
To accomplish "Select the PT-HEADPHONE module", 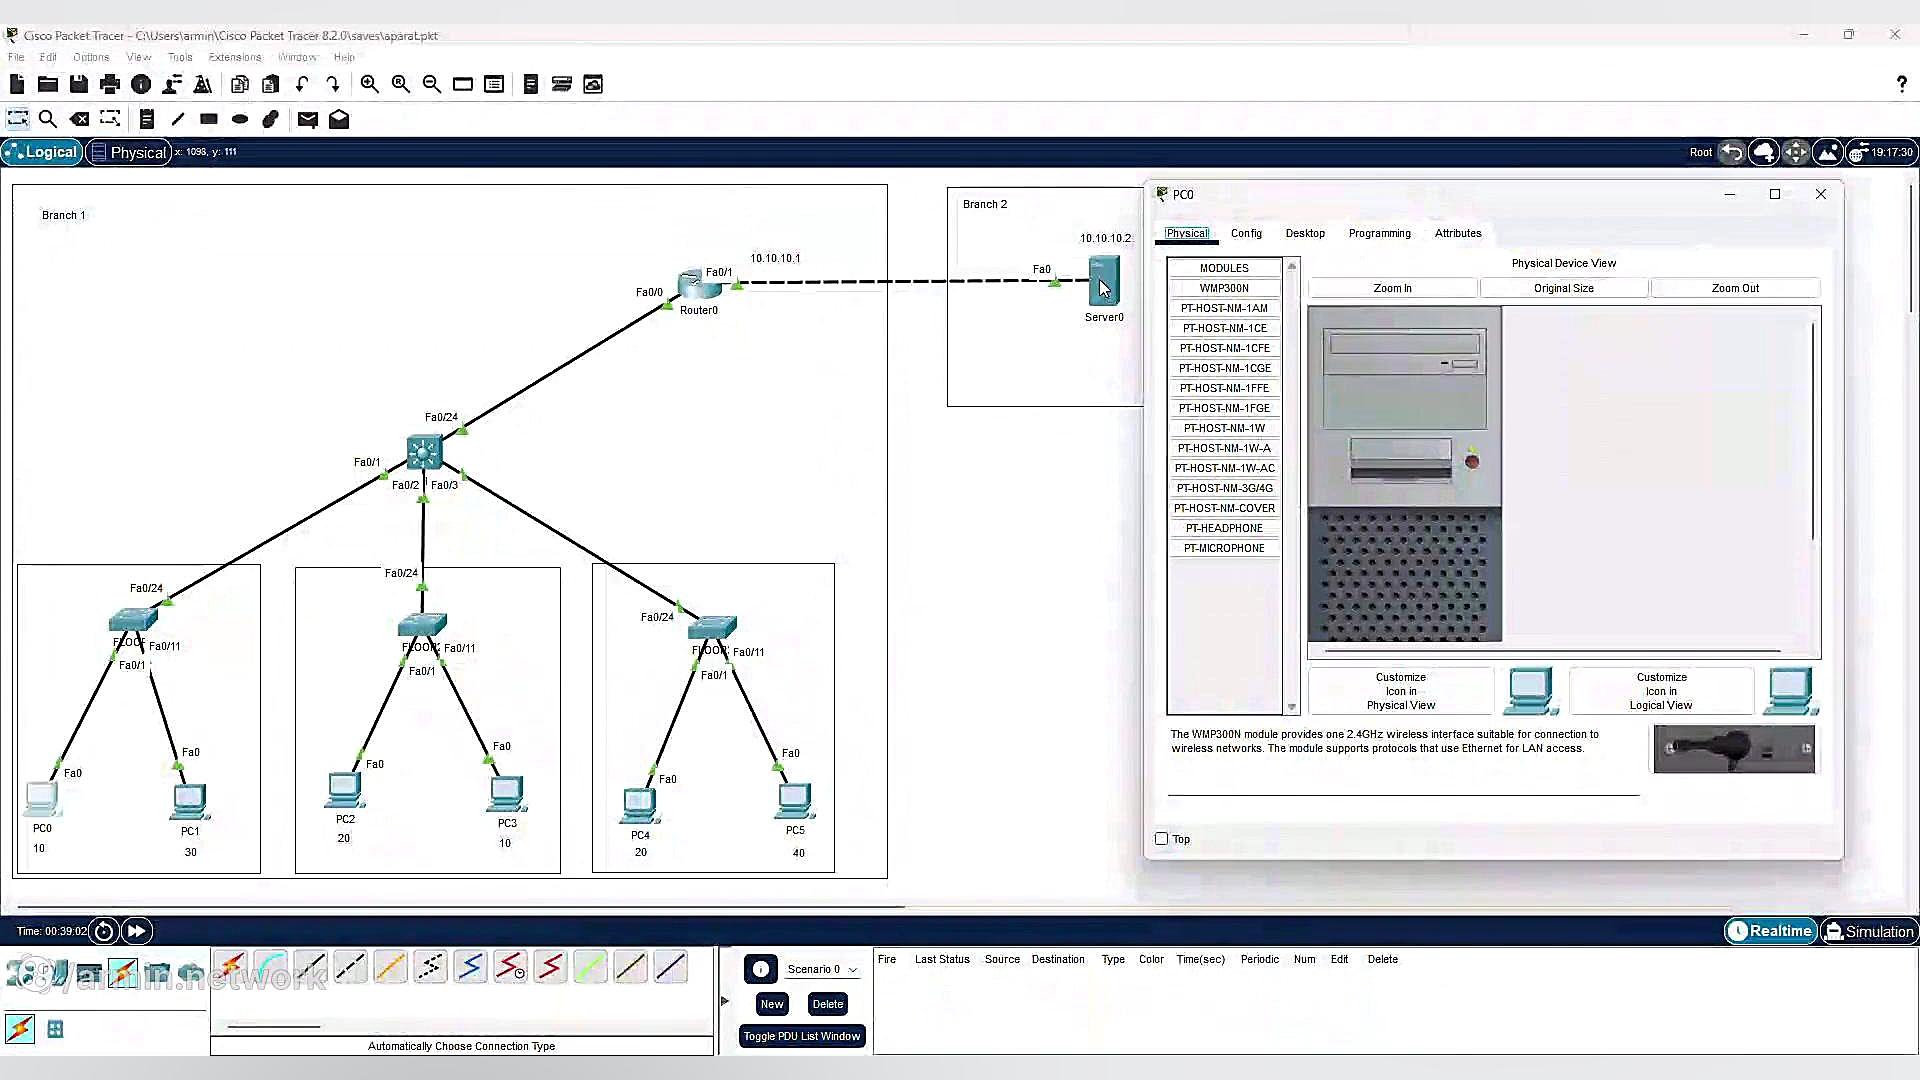I will (1224, 528).
